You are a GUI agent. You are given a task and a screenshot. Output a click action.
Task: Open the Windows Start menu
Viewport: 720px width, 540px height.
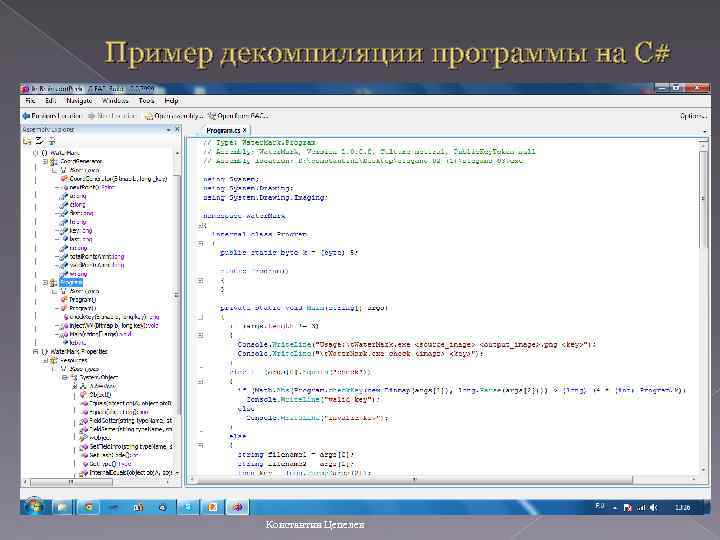[x=34, y=506]
